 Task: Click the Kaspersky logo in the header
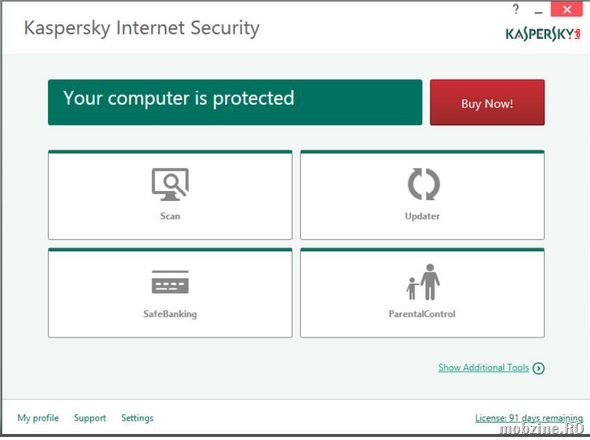[x=543, y=34]
